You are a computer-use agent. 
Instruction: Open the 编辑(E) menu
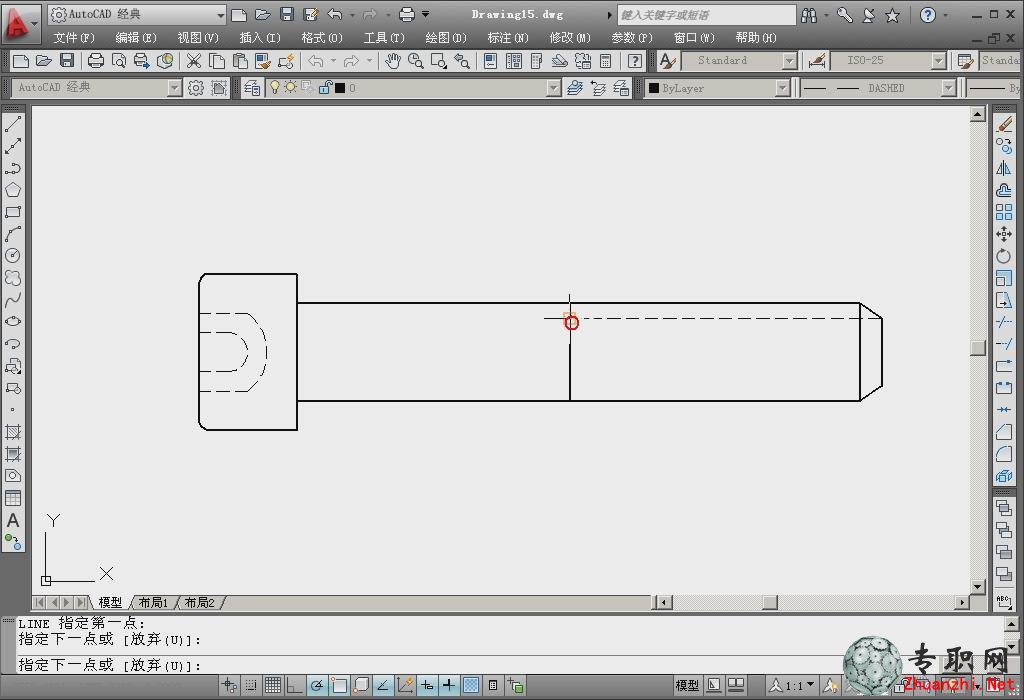(136, 38)
